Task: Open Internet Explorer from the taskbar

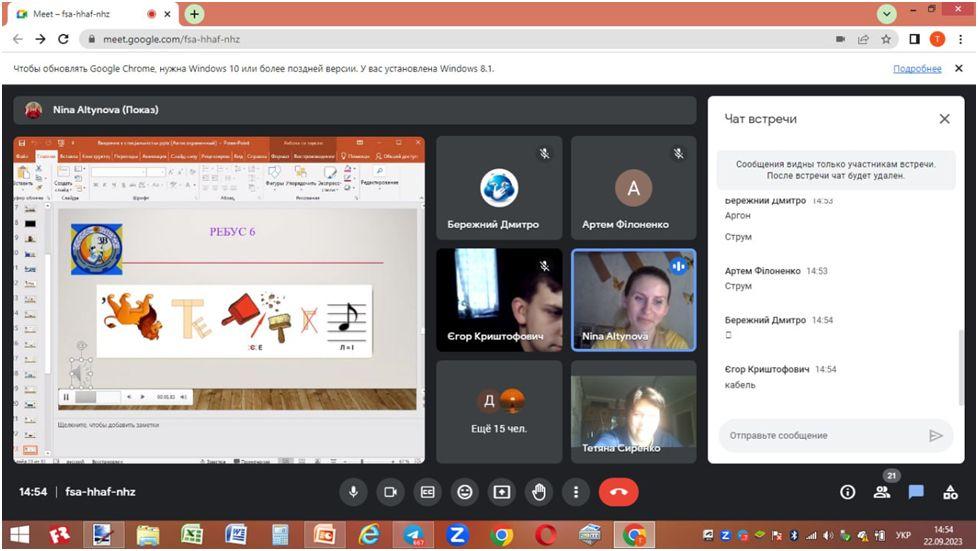Action: 369,535
